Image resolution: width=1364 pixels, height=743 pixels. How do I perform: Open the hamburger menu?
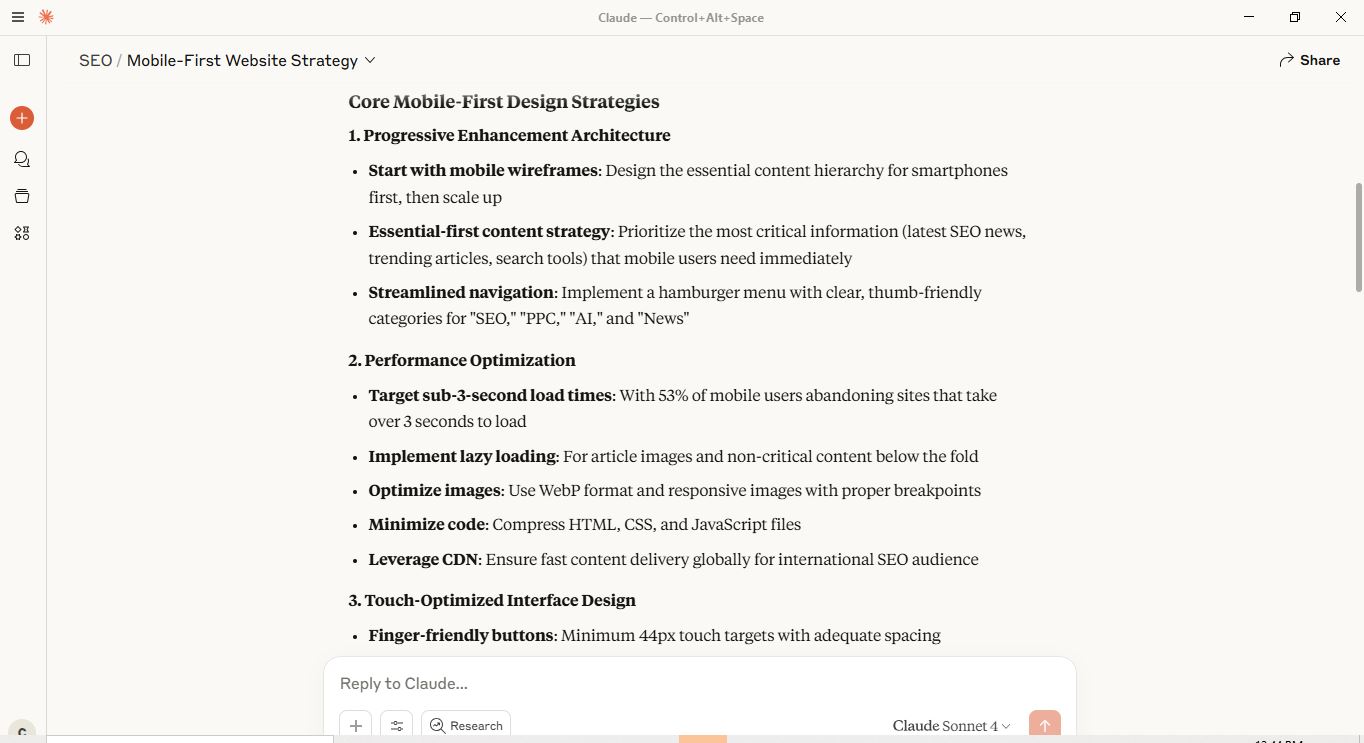click(x=17, y=17)
